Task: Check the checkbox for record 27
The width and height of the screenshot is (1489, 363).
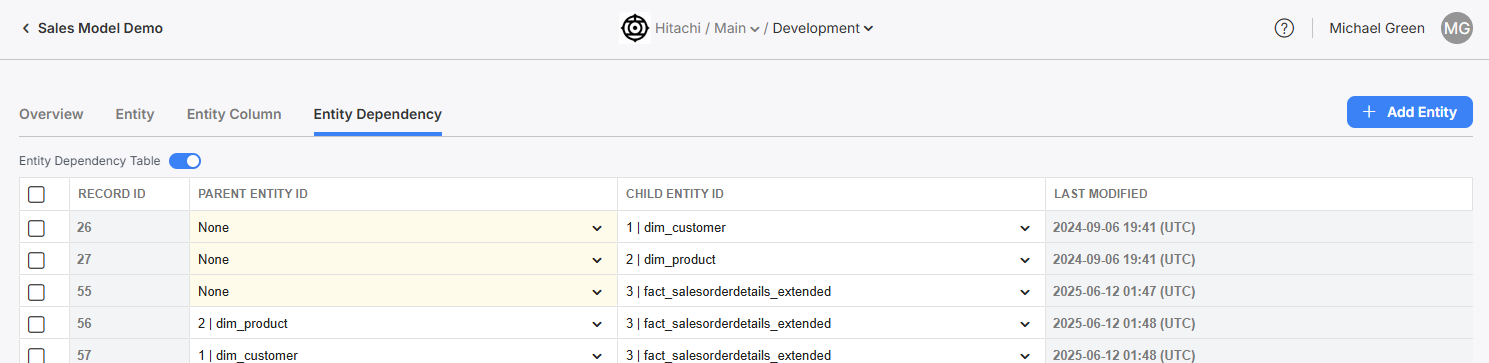Action: pyautogui.click(x=36, y=260)
